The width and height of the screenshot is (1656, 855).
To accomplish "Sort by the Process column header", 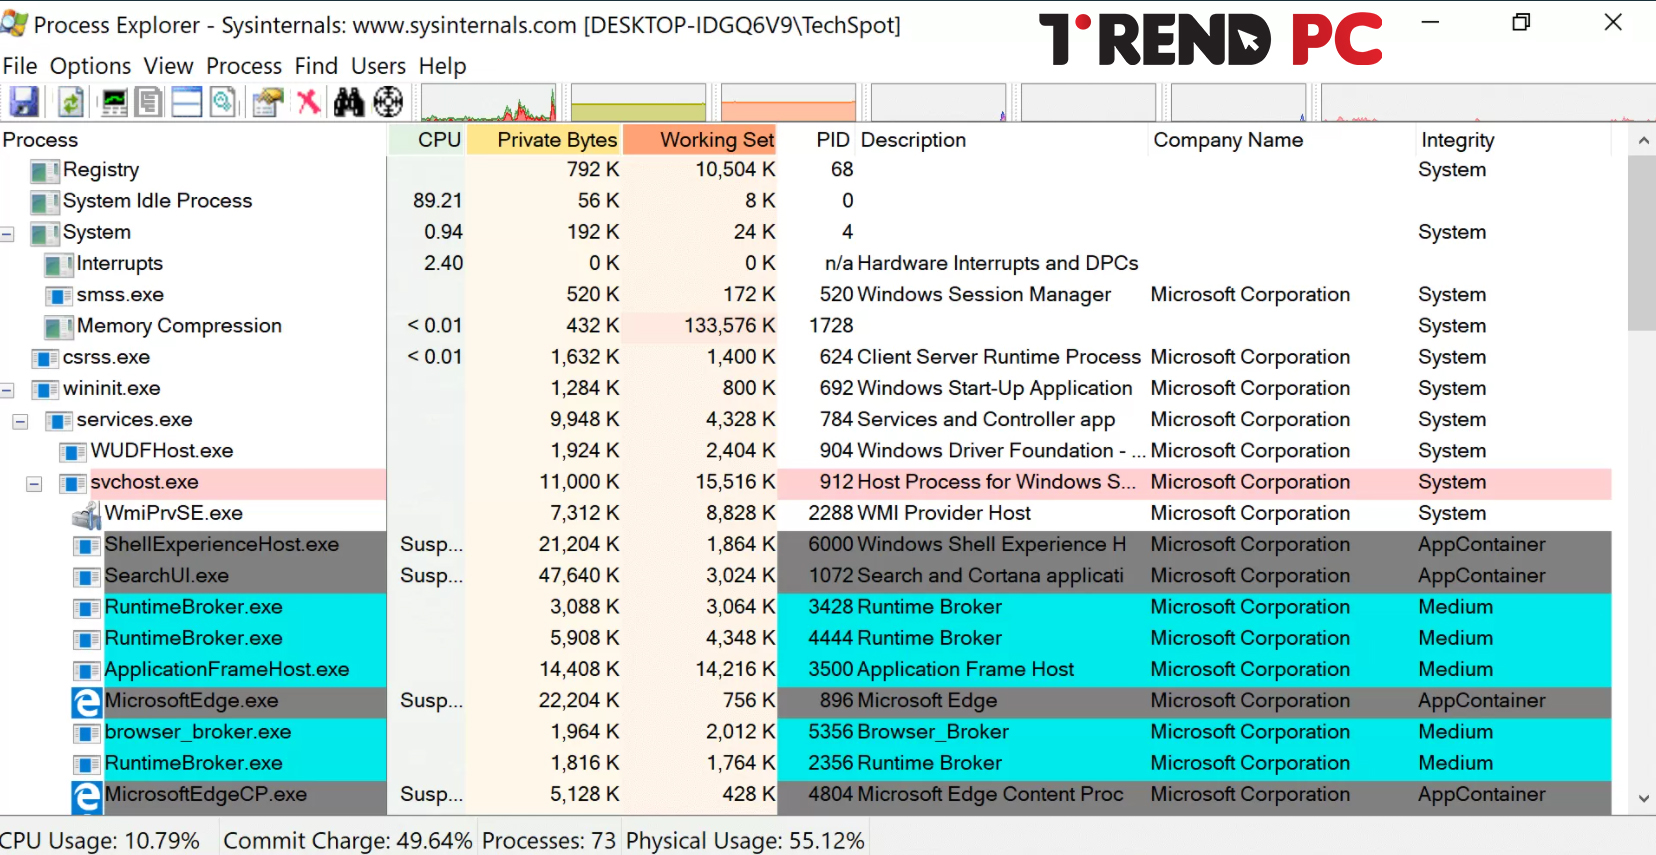I will (x=193, y=140).
